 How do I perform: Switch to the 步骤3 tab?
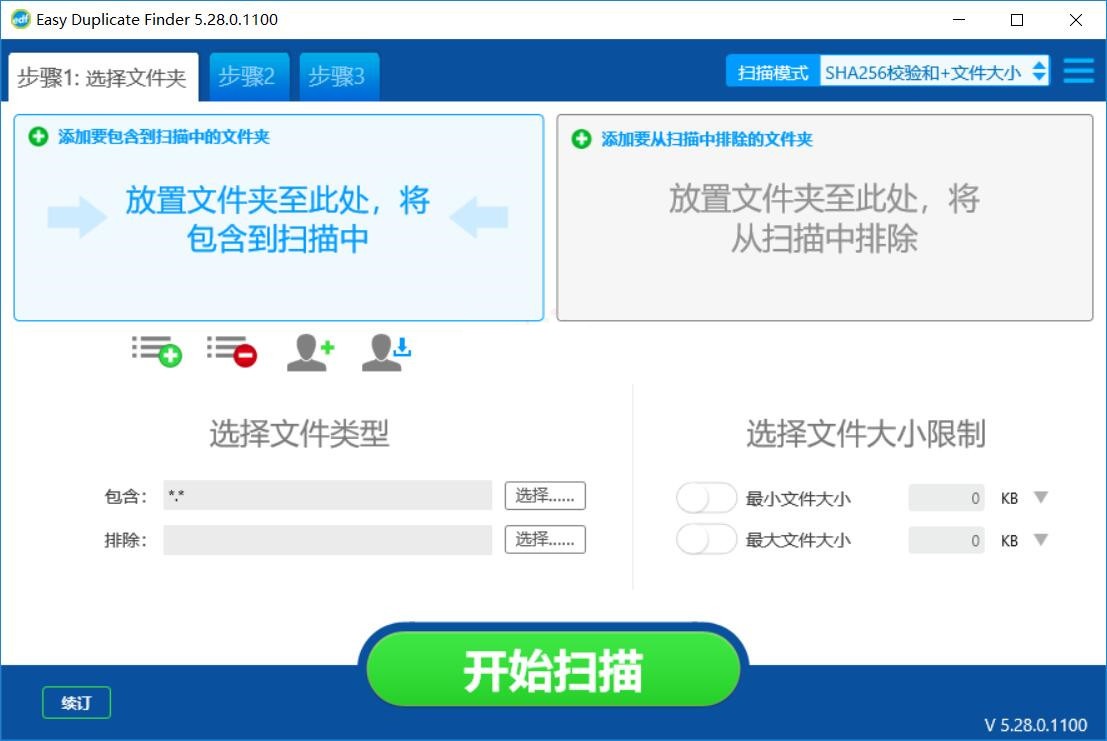pos(338,76)
